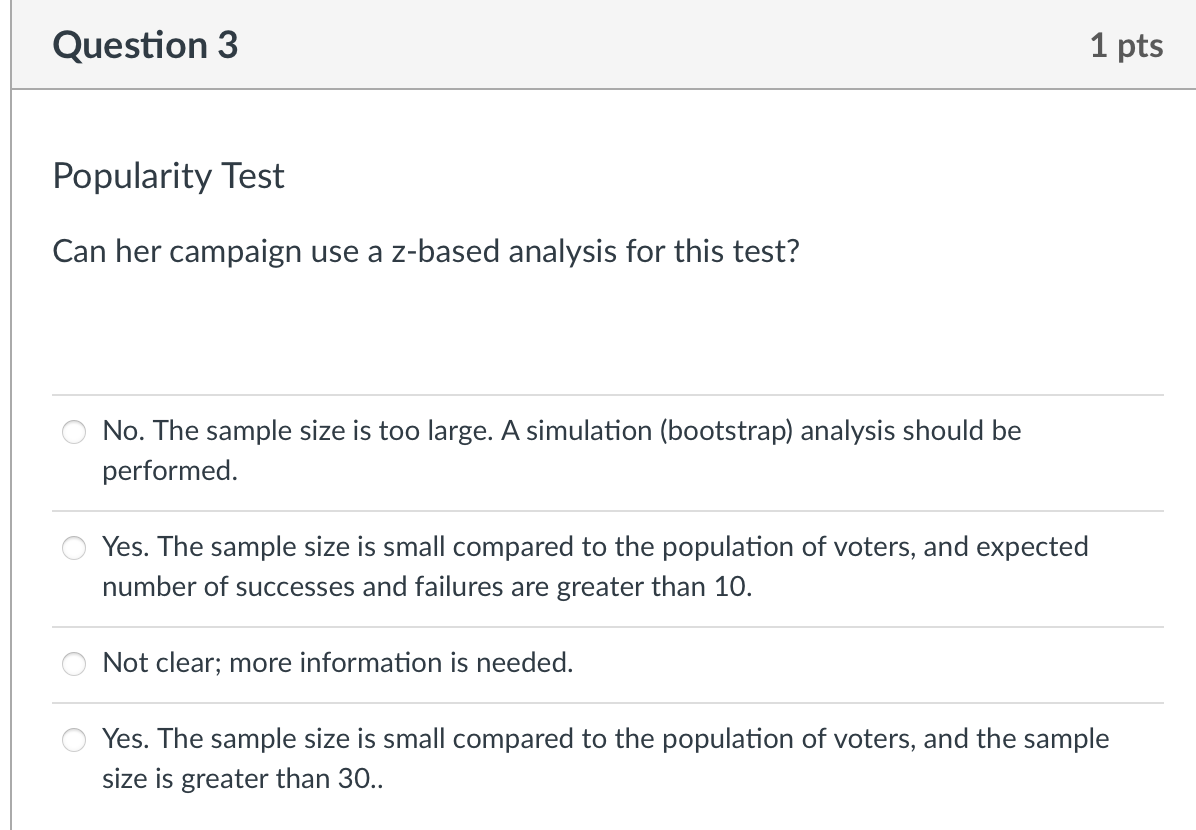Click the fourth answer's opening 'Yes' word
1196x830 pixels.
120,738
